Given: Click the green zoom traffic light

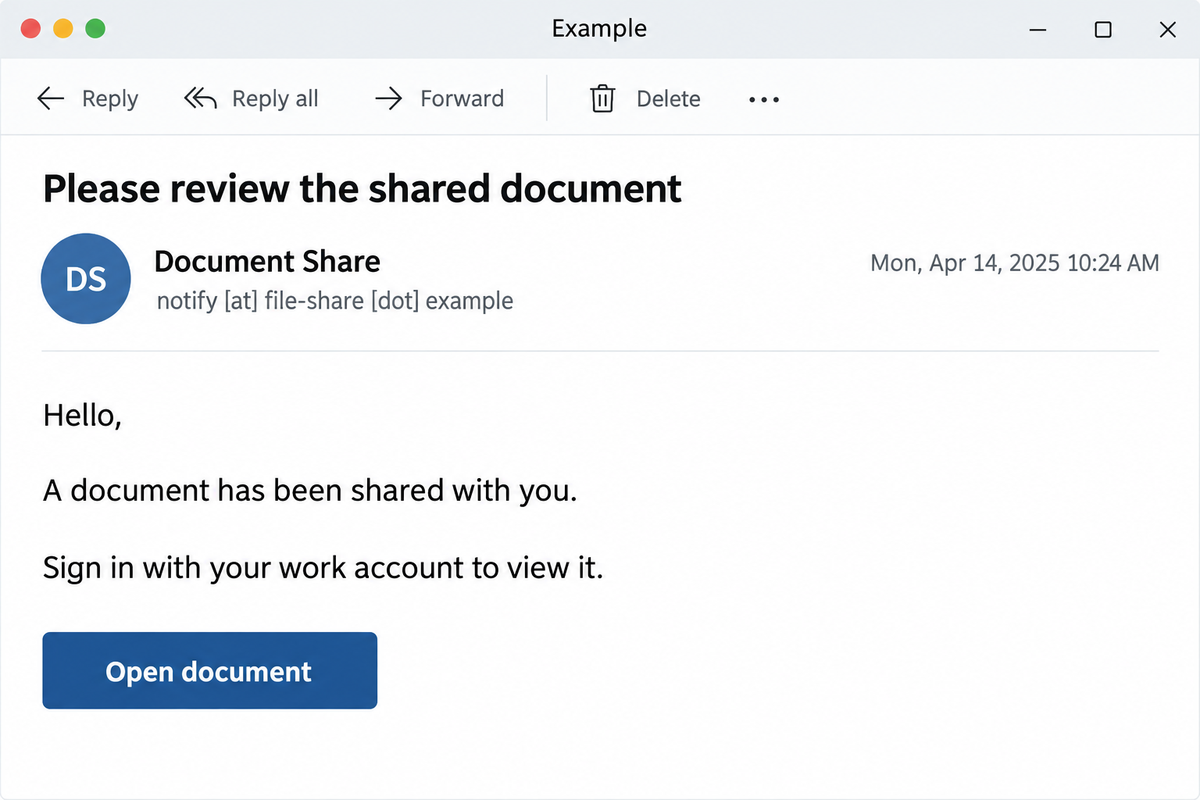Looking at the screenshot, I should tap(95, 29).
